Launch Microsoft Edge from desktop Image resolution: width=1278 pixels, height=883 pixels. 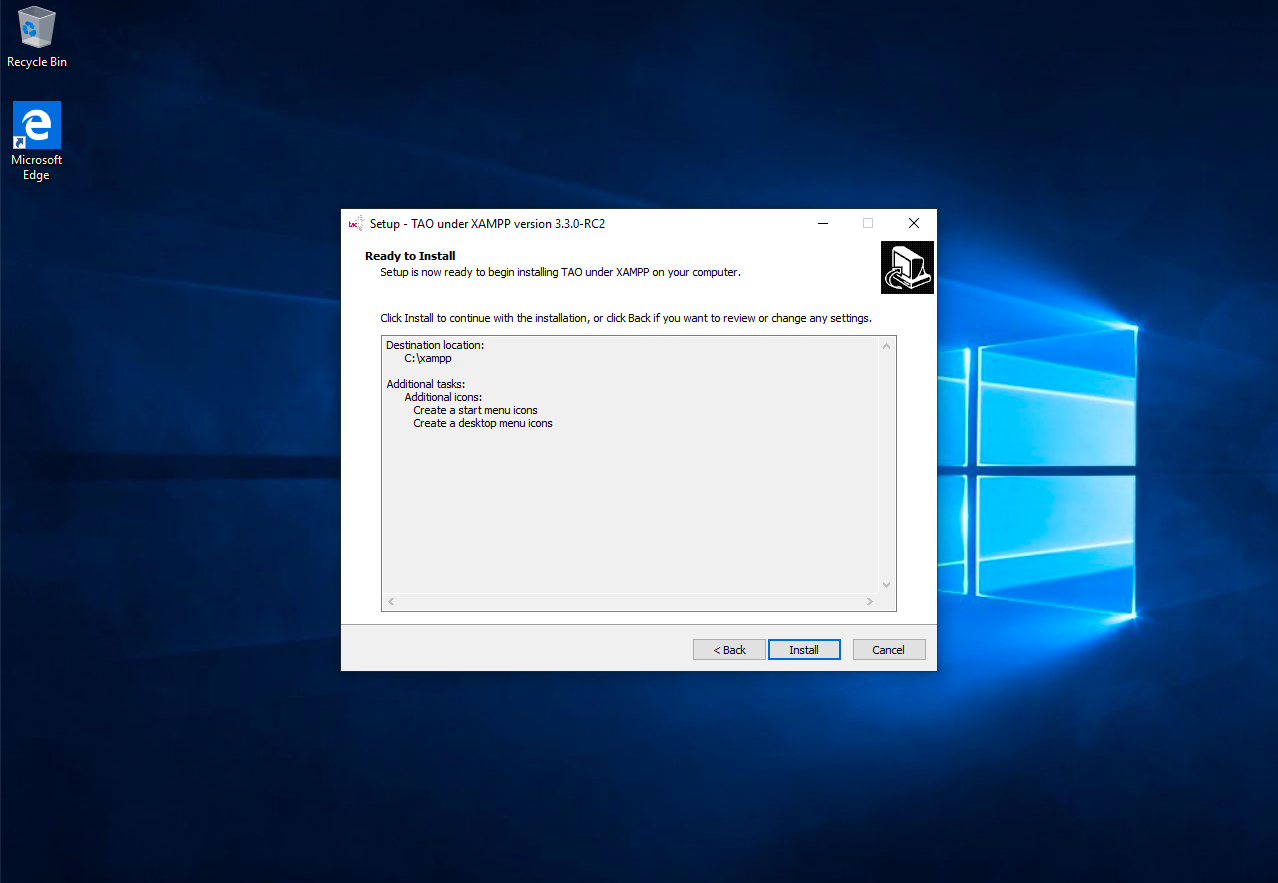[36, 125]
